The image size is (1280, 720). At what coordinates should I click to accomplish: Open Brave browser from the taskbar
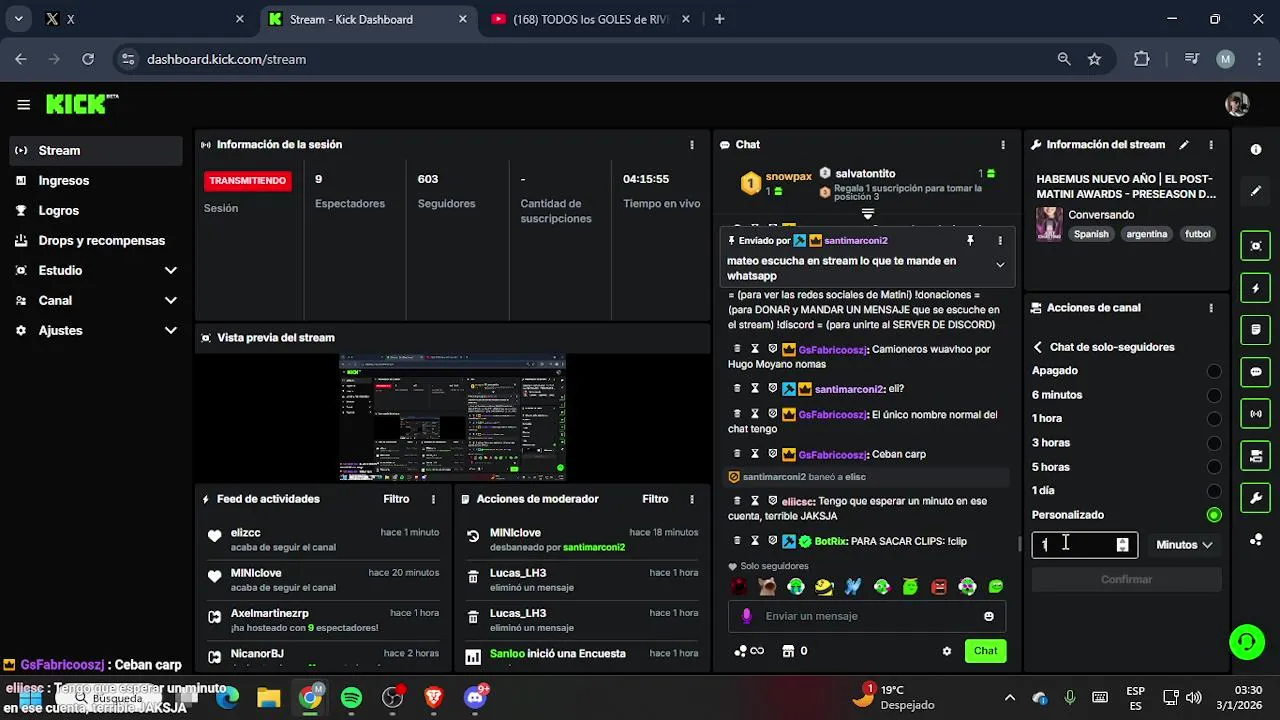tap(433, 698)
